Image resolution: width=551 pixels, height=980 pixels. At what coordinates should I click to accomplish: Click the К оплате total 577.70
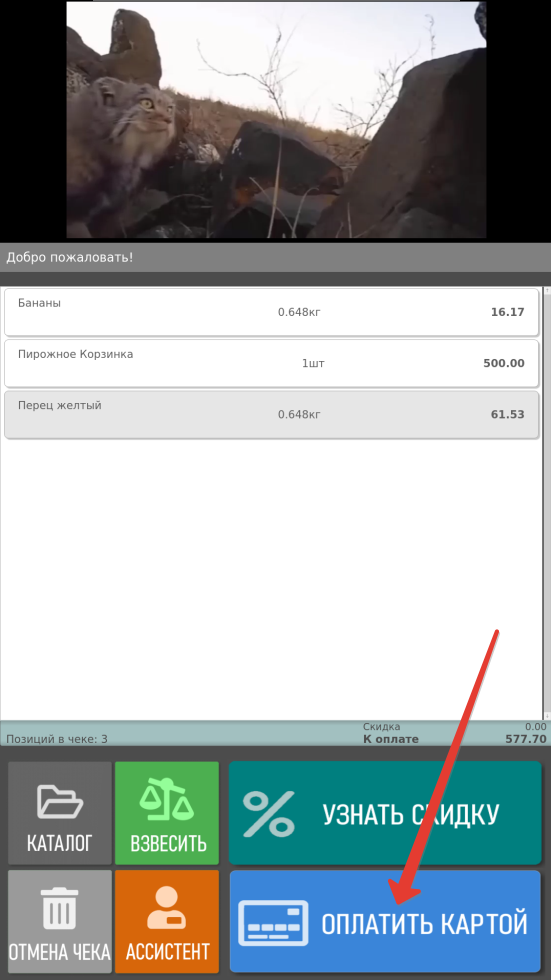point(525,739)
